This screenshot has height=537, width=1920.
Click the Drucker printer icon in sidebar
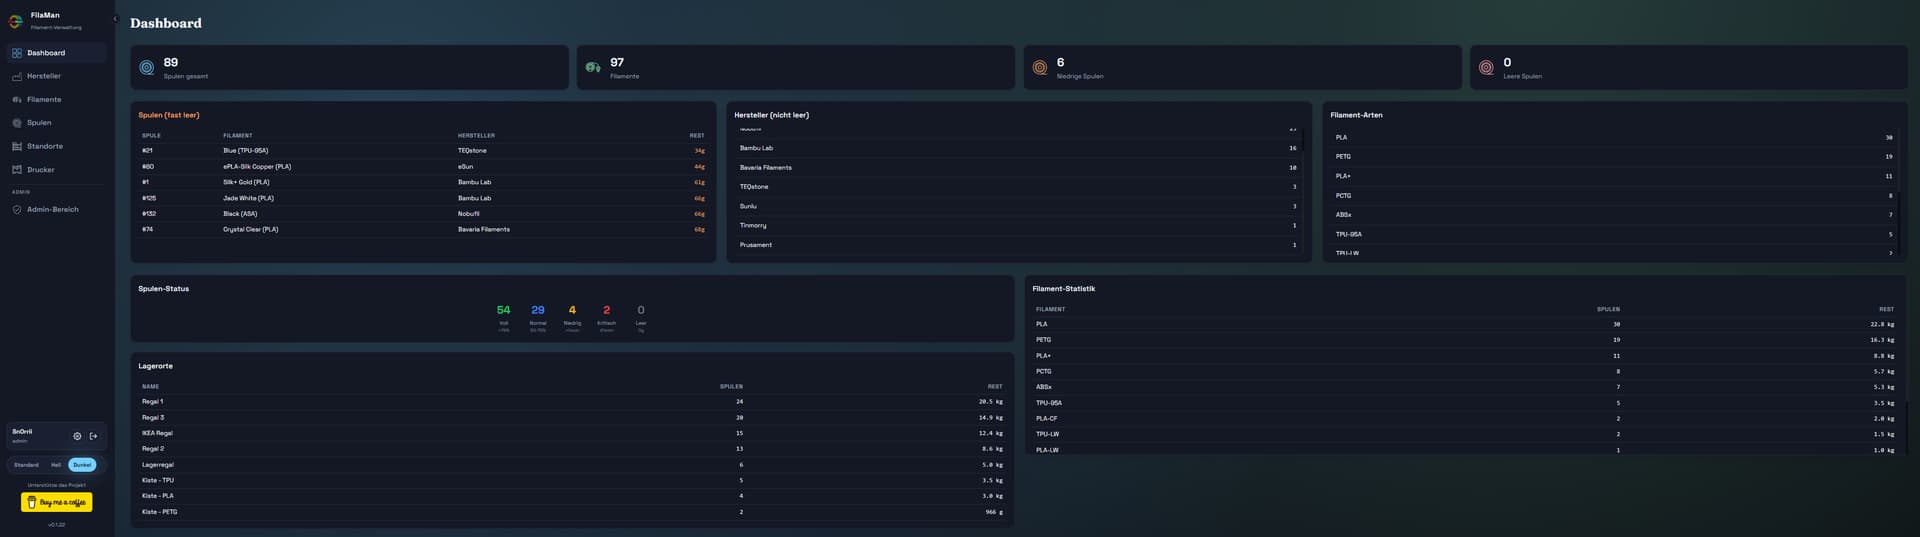point(17,170)
